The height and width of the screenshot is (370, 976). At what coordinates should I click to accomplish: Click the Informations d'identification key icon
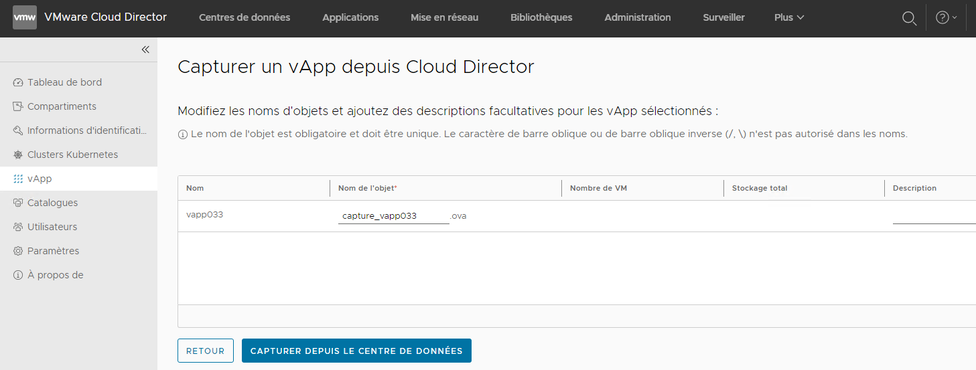[x=17, y=131]
